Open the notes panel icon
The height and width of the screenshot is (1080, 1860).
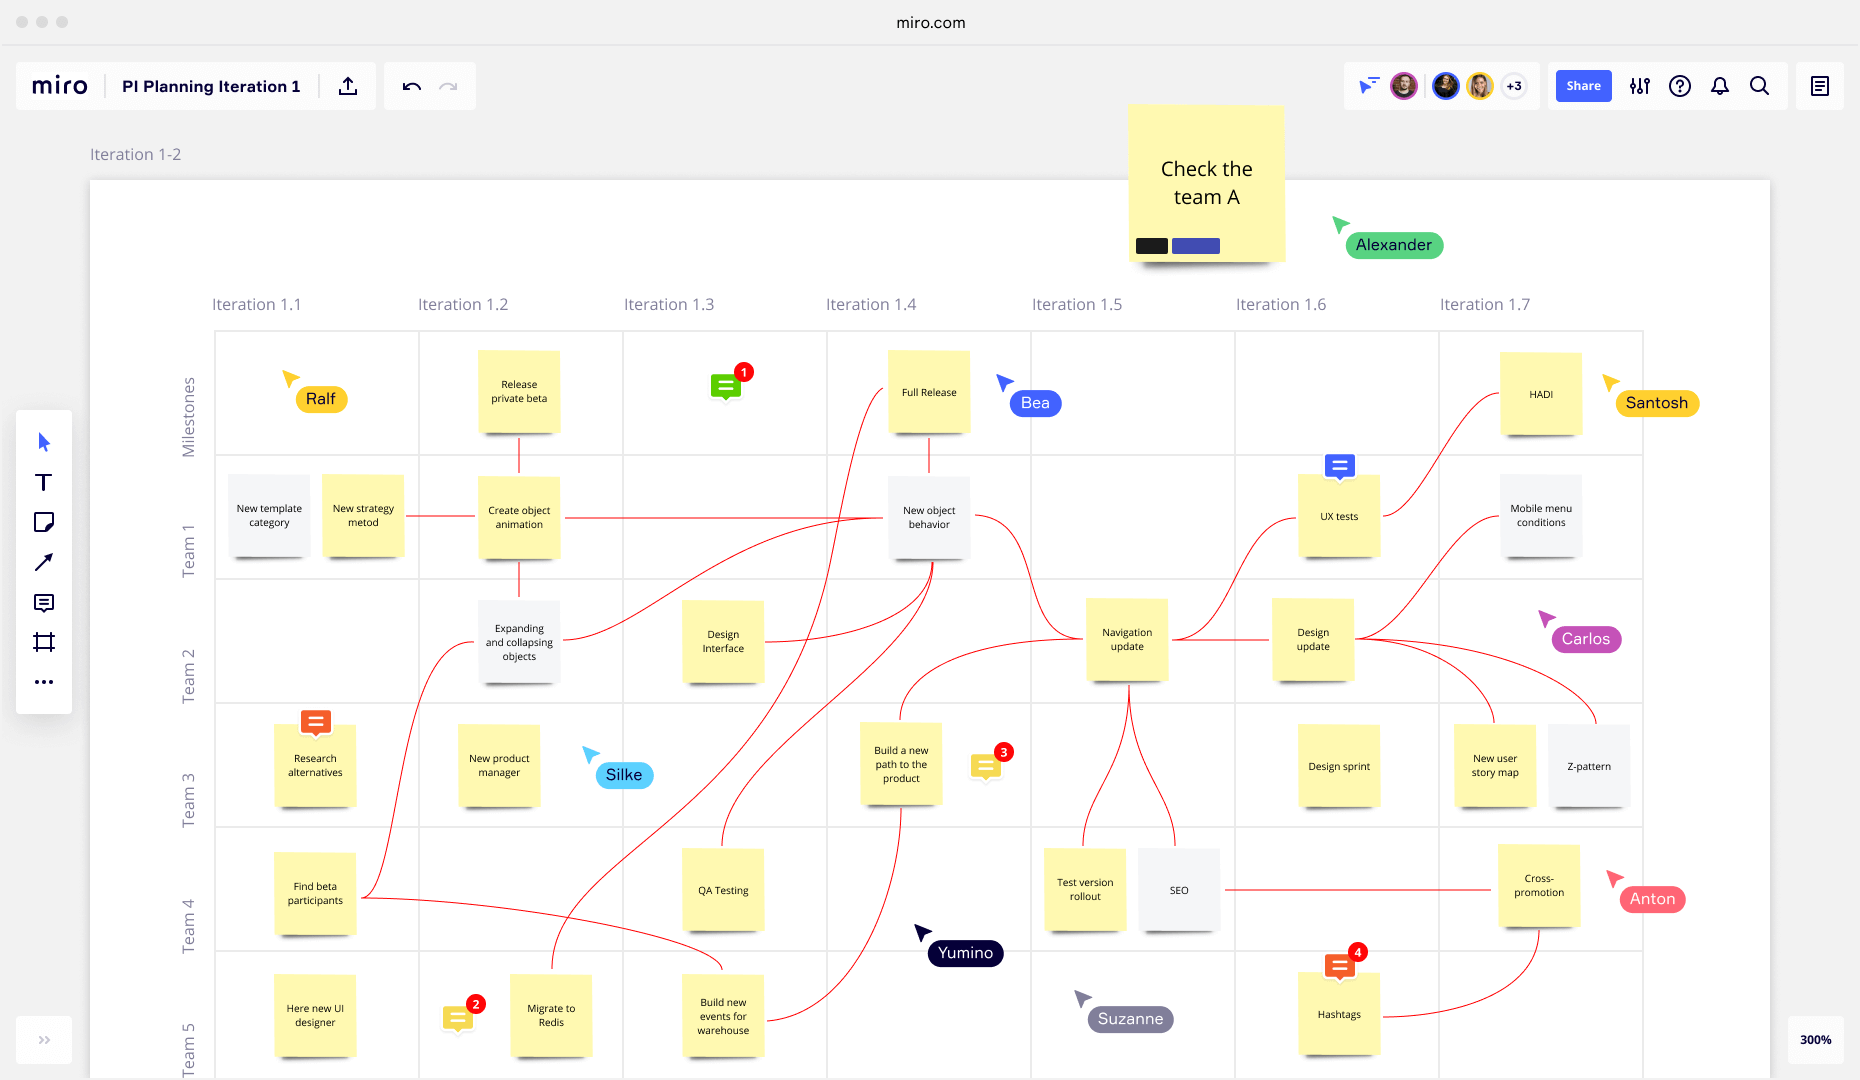click(x=1820, y=86)
